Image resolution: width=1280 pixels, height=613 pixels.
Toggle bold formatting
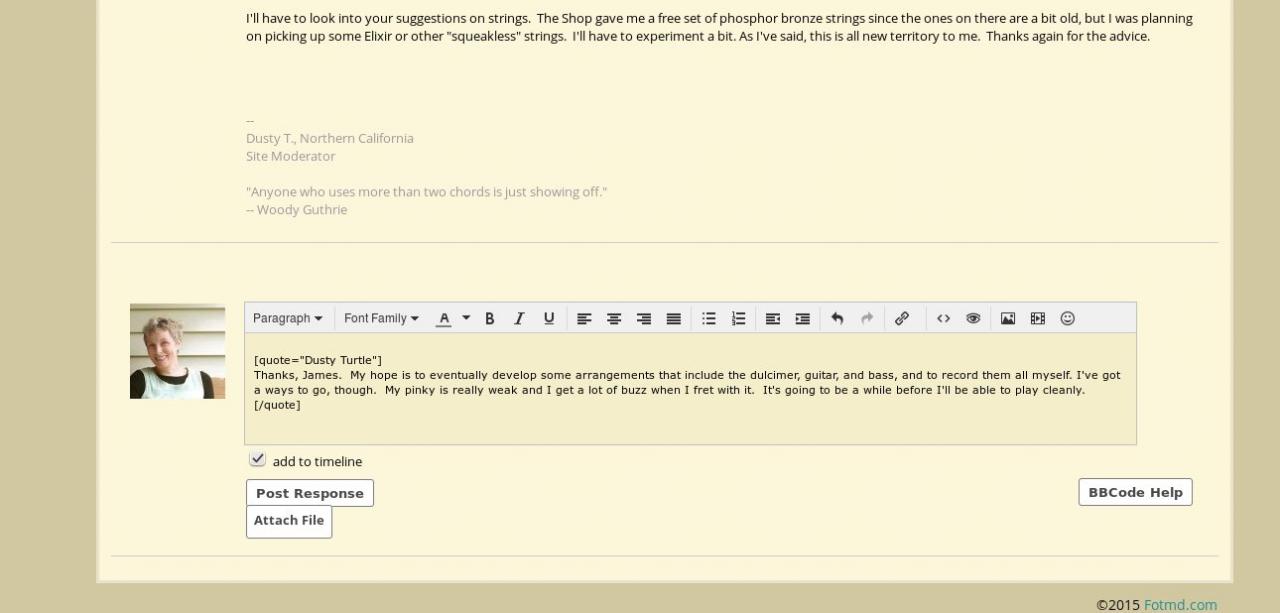coord(490,318)
